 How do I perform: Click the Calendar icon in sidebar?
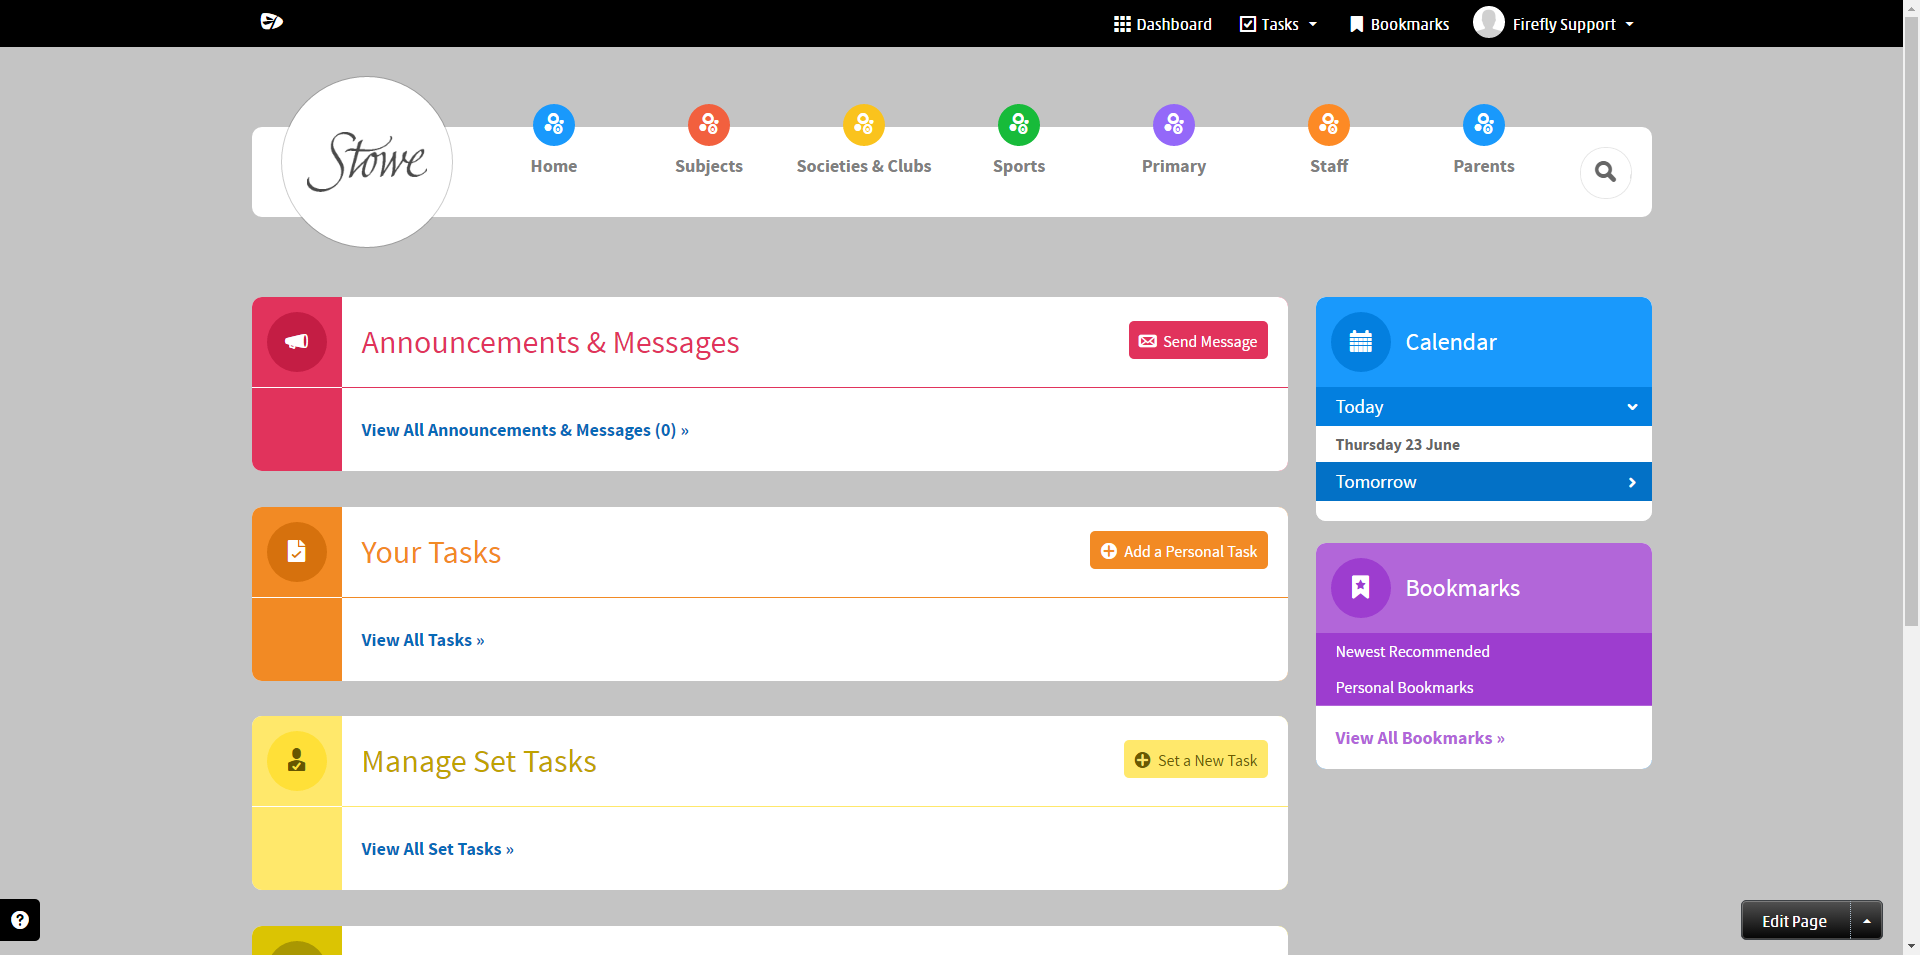[1360, 342]
